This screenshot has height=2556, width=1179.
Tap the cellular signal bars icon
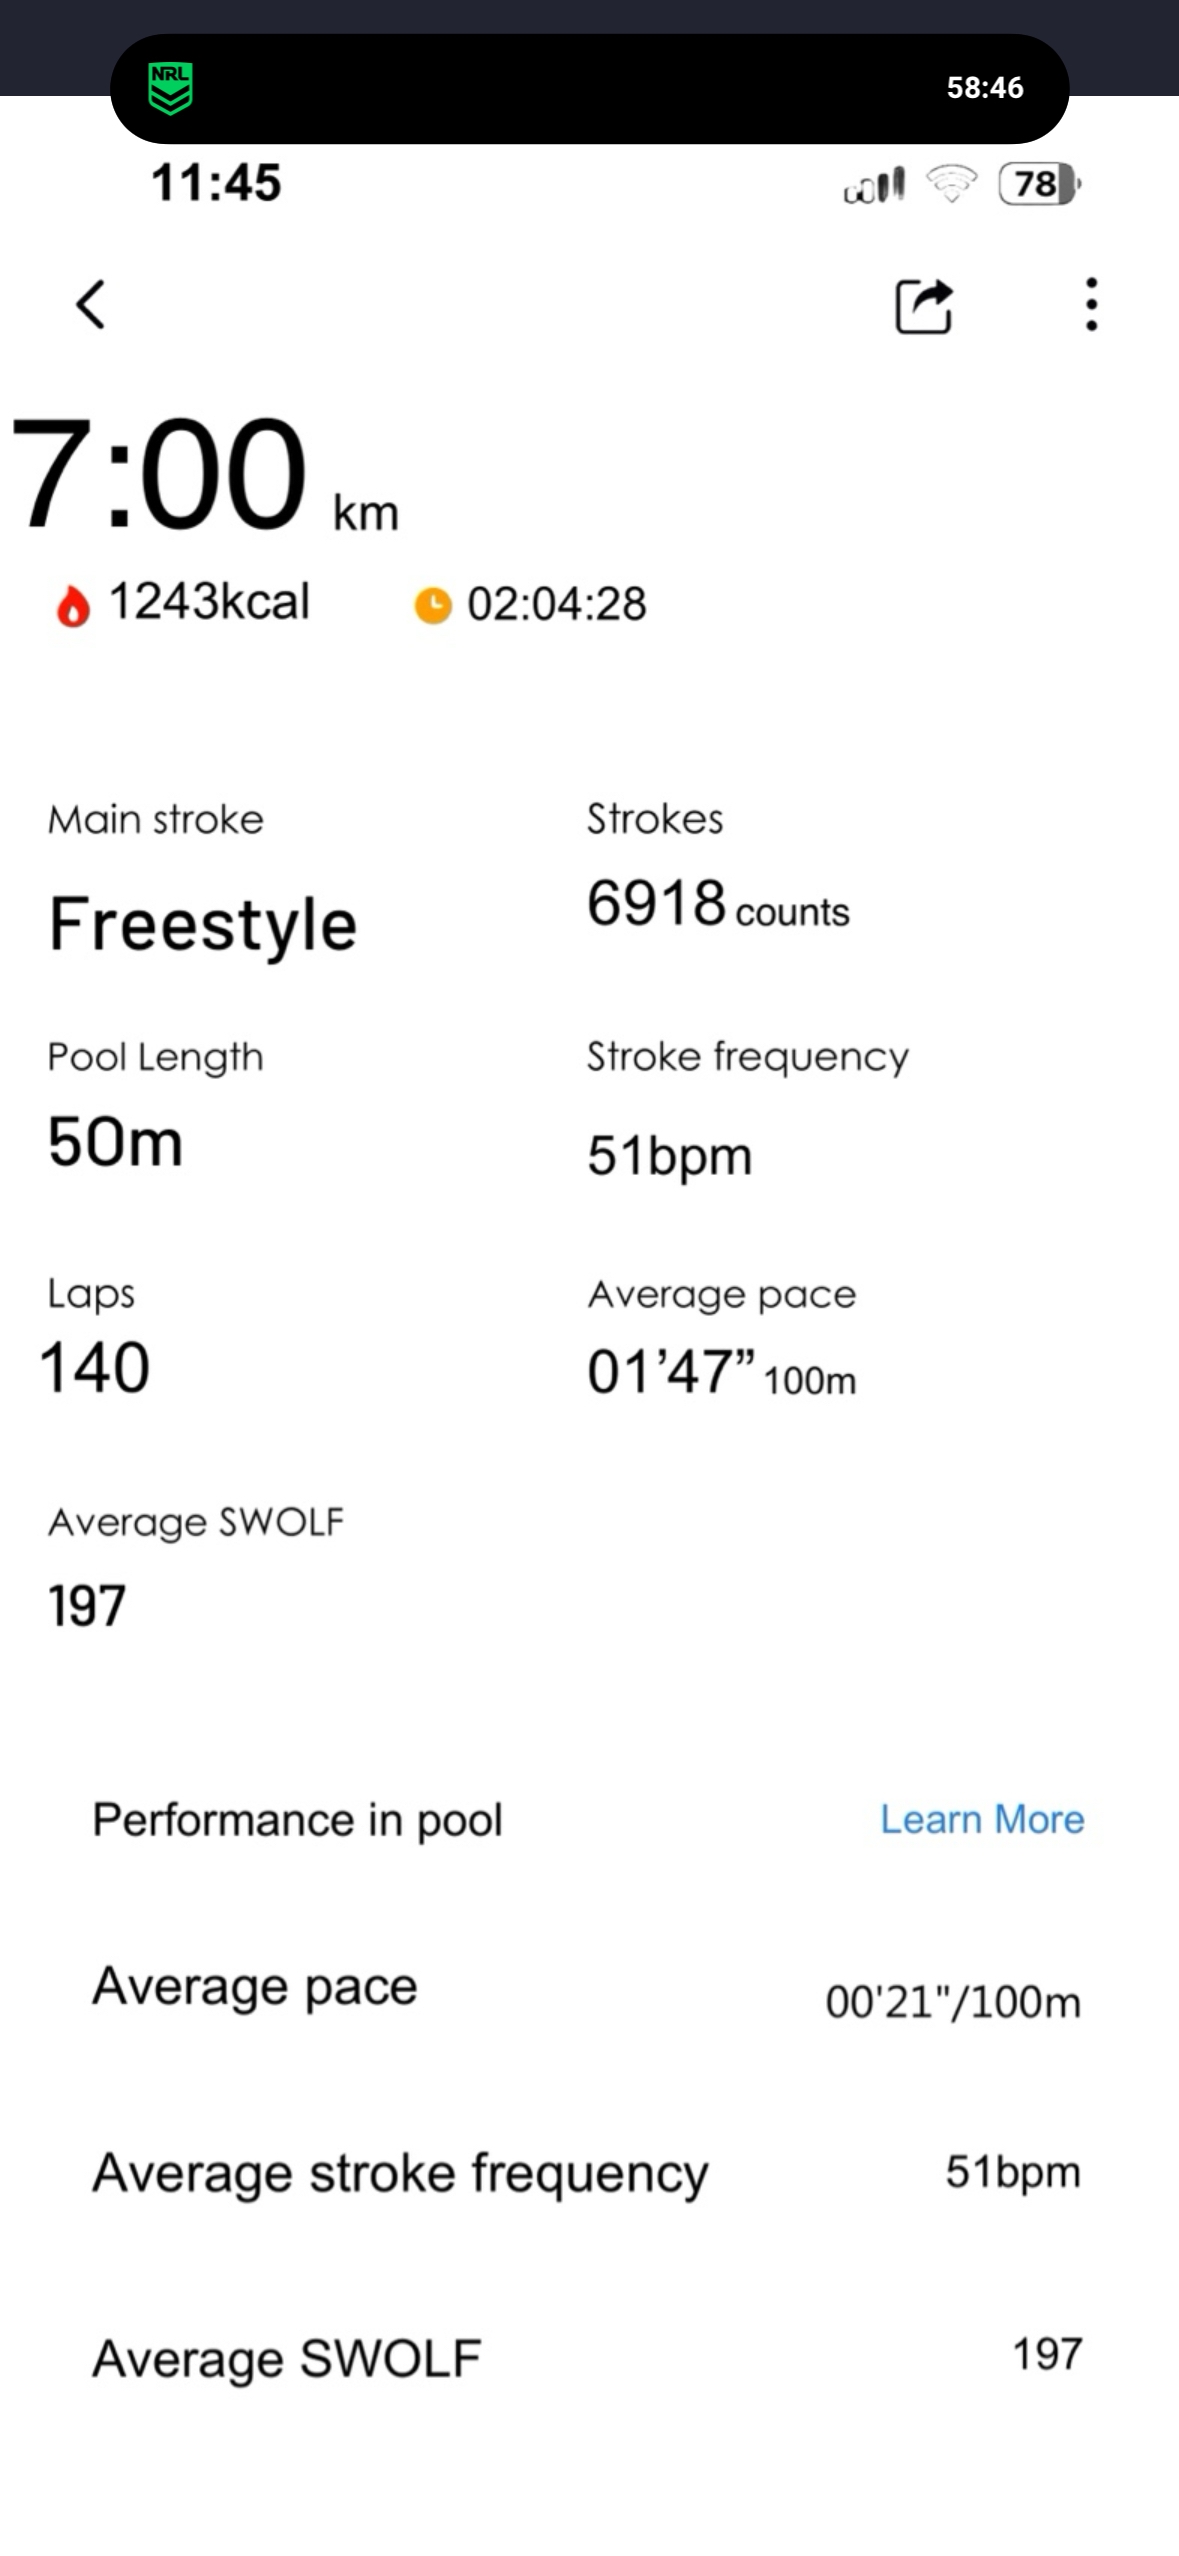tap(875, 185)
